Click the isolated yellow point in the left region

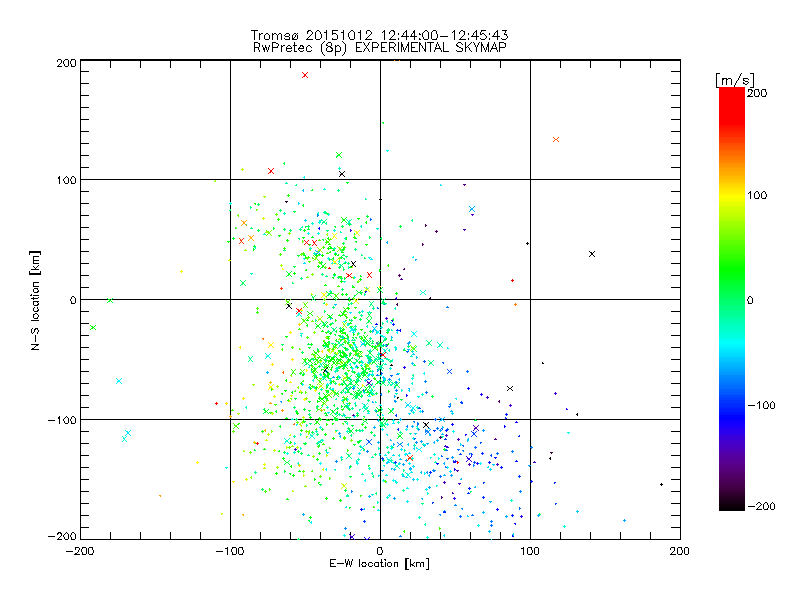(181, 271)
